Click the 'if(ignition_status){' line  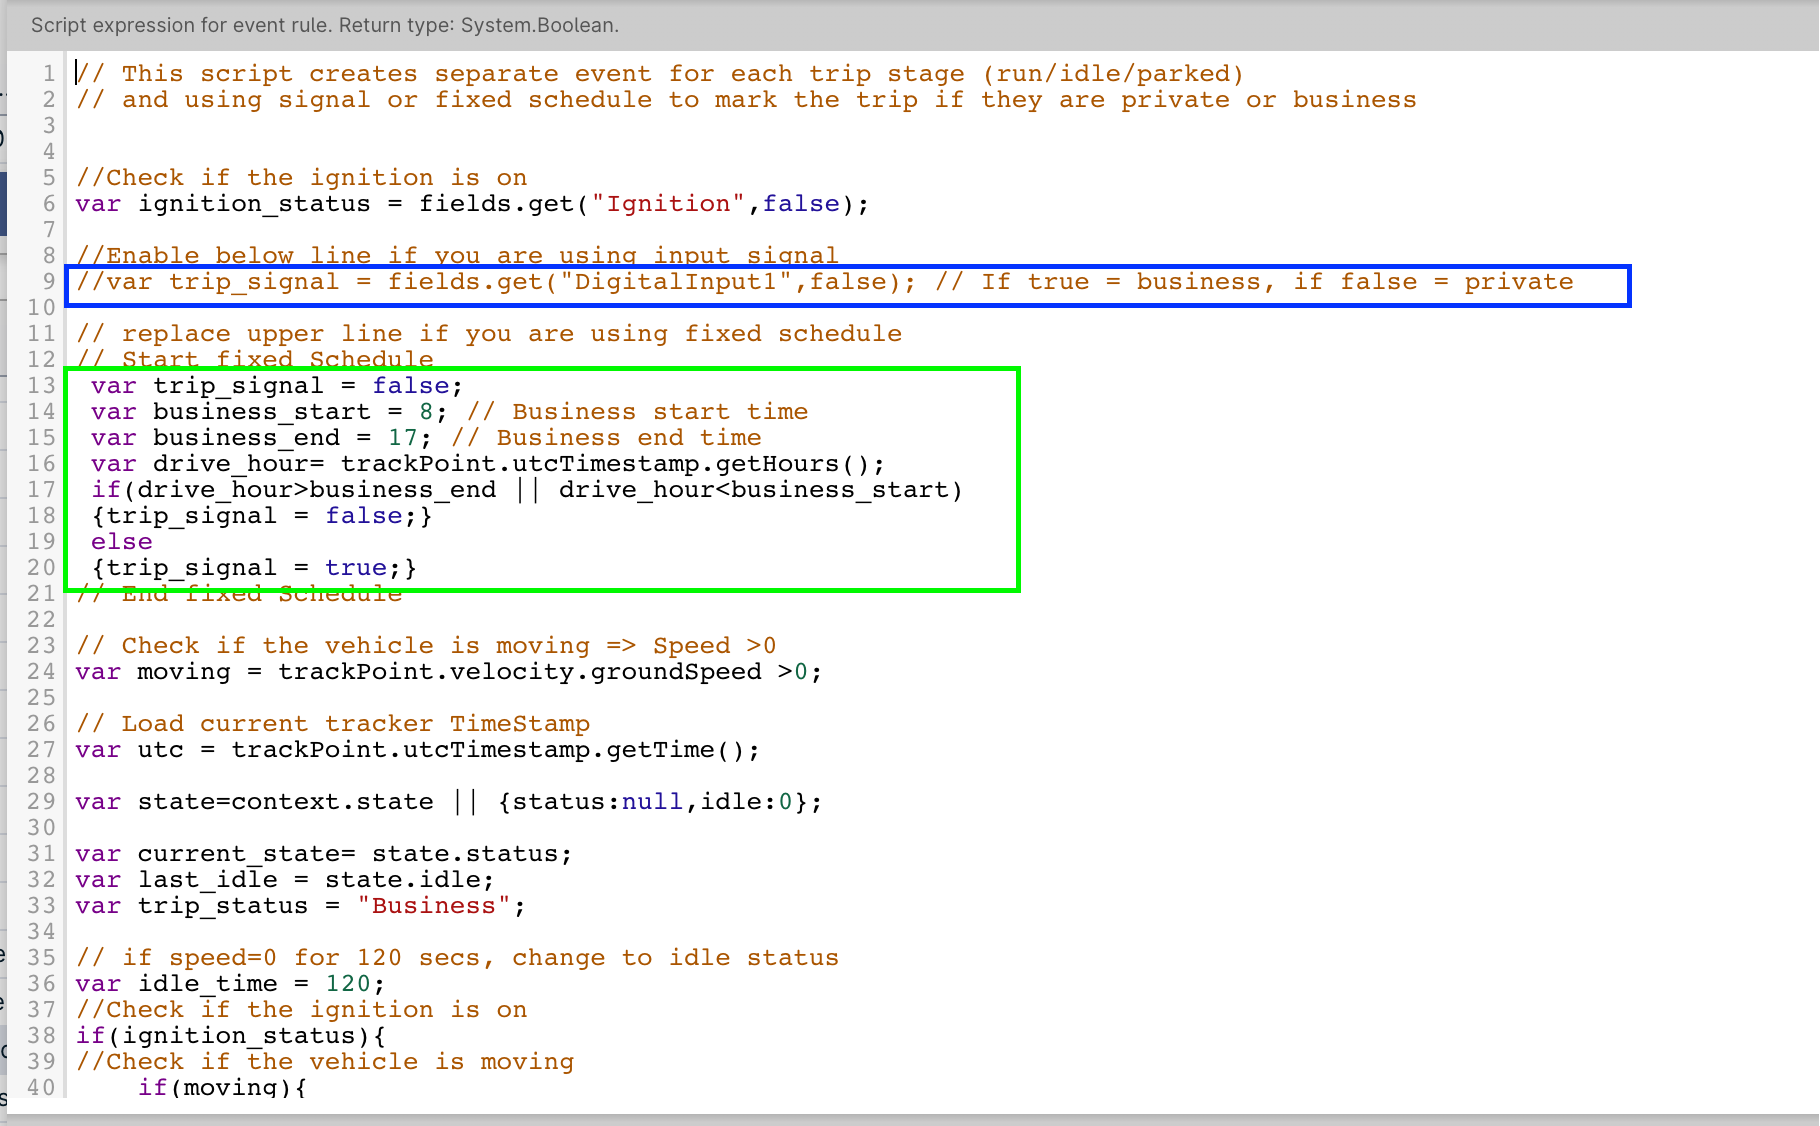(231, 1036)
